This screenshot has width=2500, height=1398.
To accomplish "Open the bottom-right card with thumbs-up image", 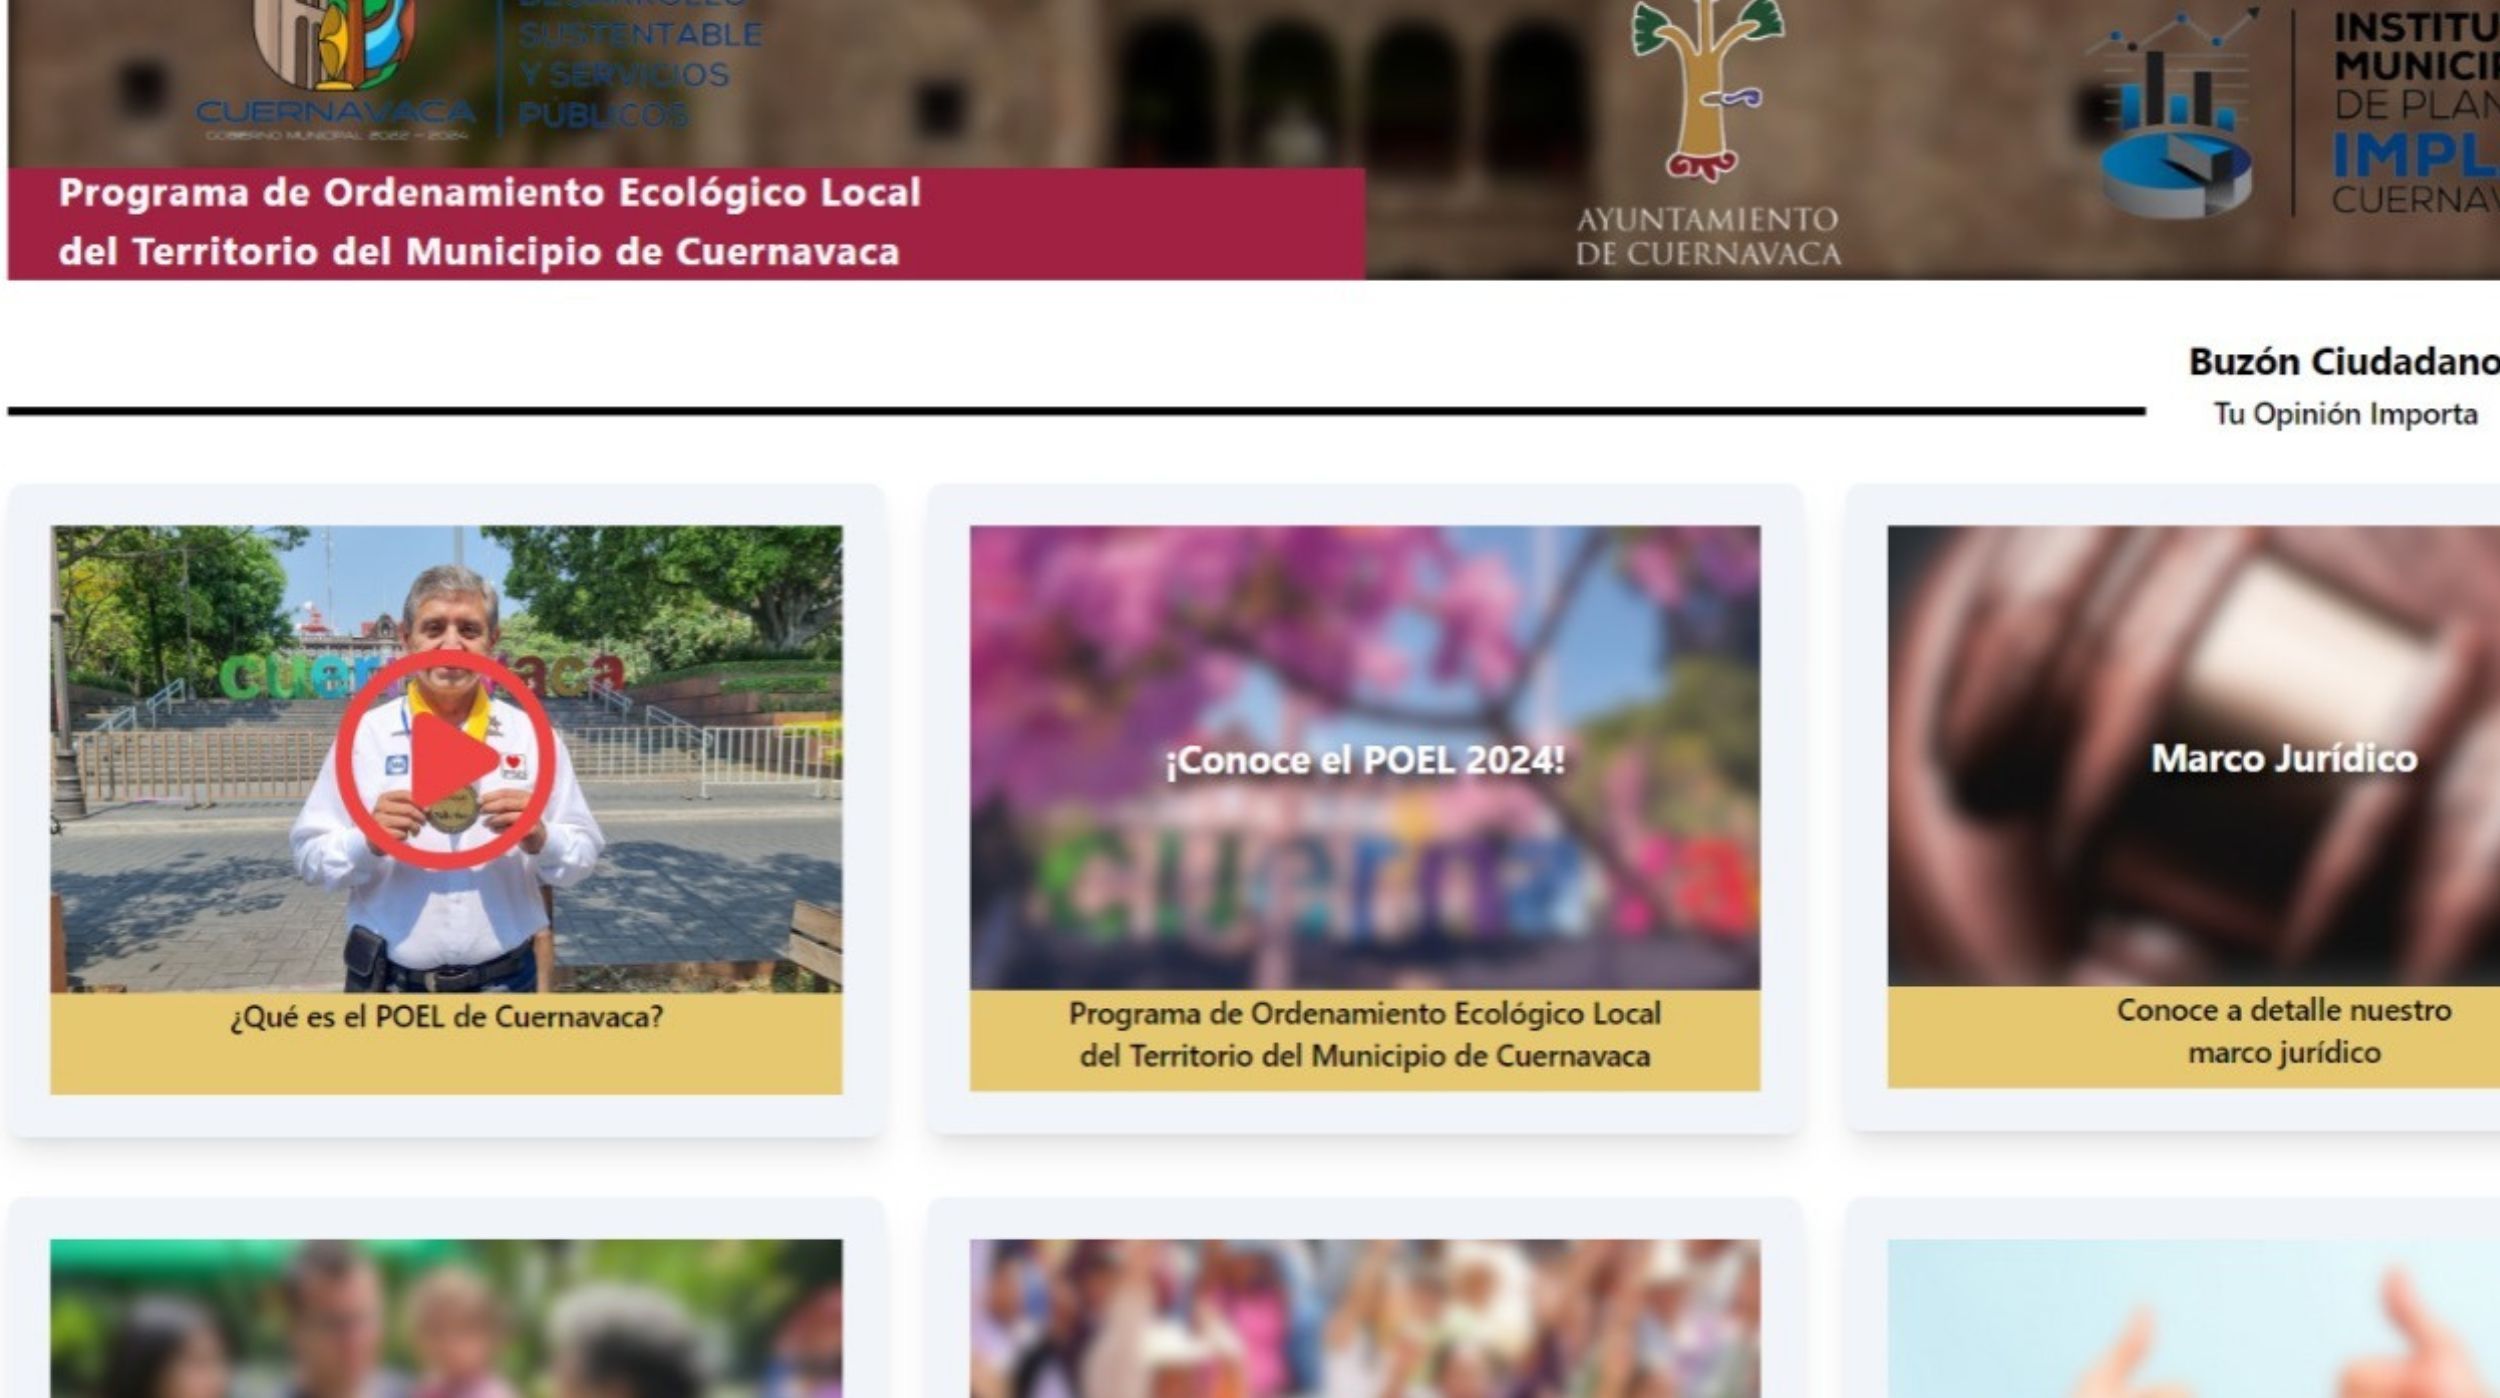I will (x=2193, y=1318).
